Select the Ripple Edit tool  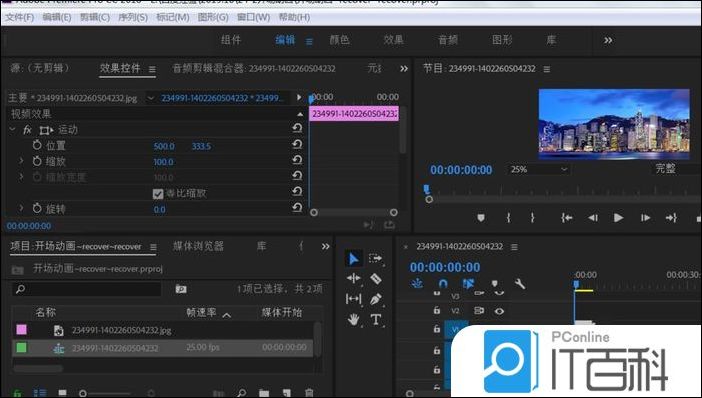(354, 278)
